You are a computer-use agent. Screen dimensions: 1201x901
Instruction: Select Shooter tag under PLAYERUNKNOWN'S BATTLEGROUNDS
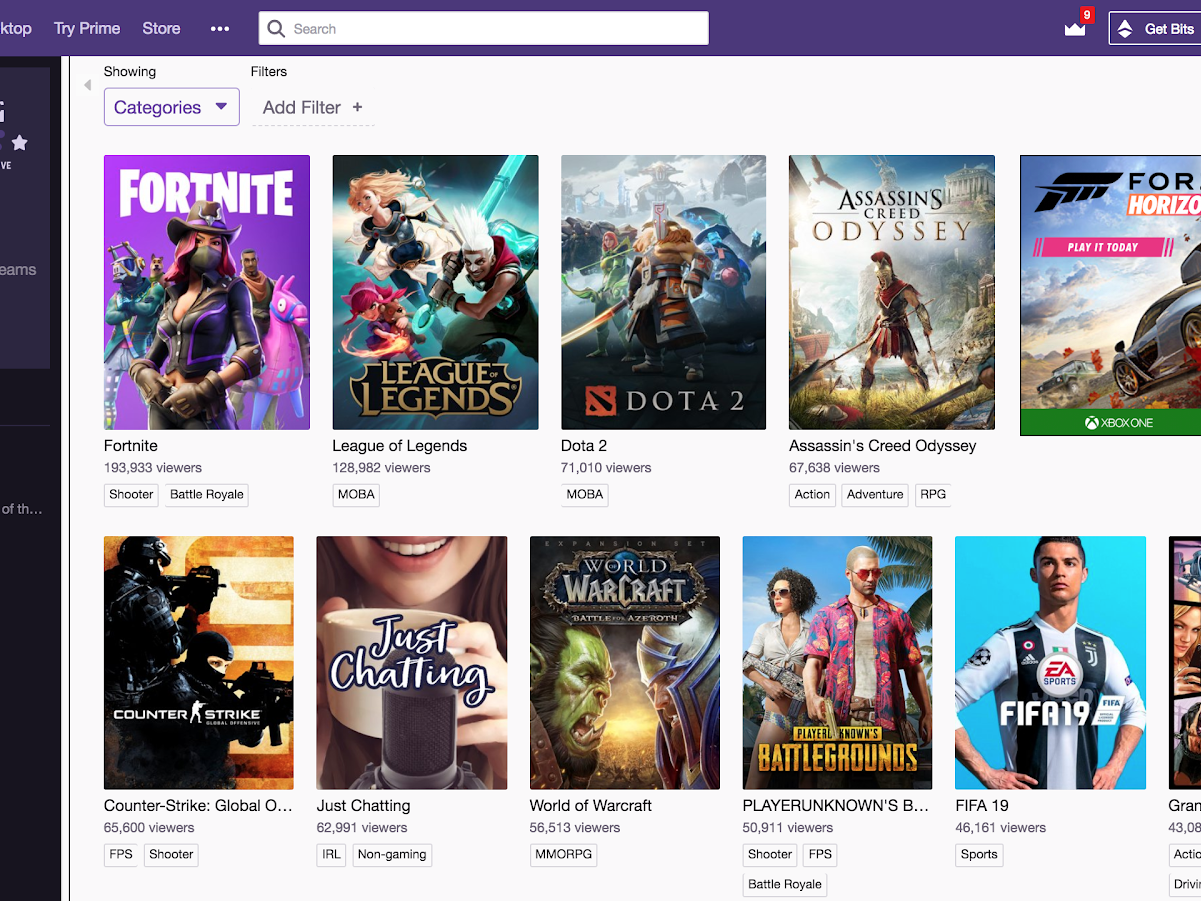(x=770, y=855)
